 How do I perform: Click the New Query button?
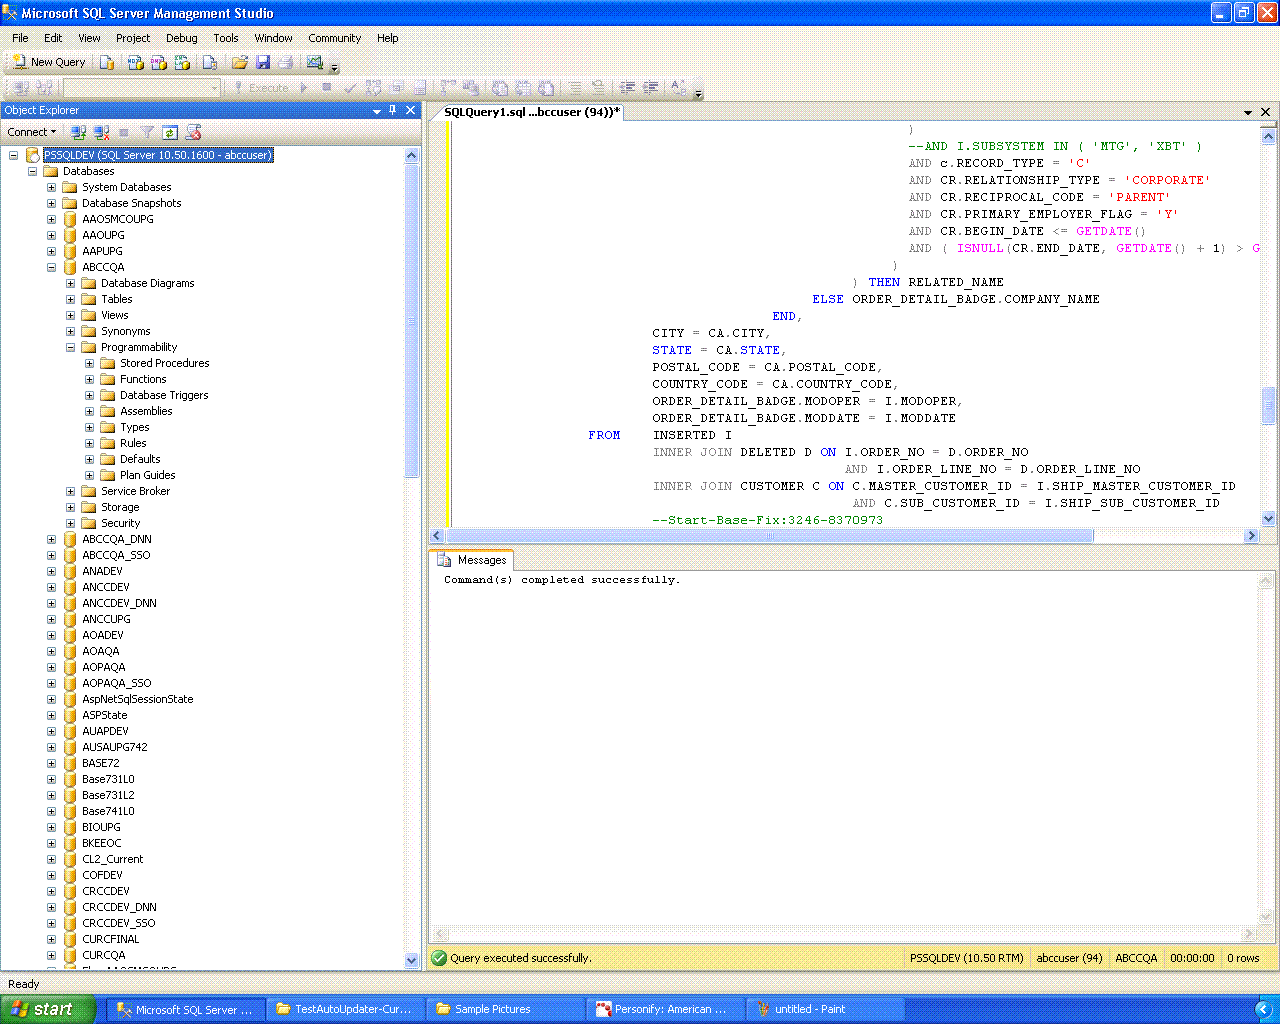point(48,62)
